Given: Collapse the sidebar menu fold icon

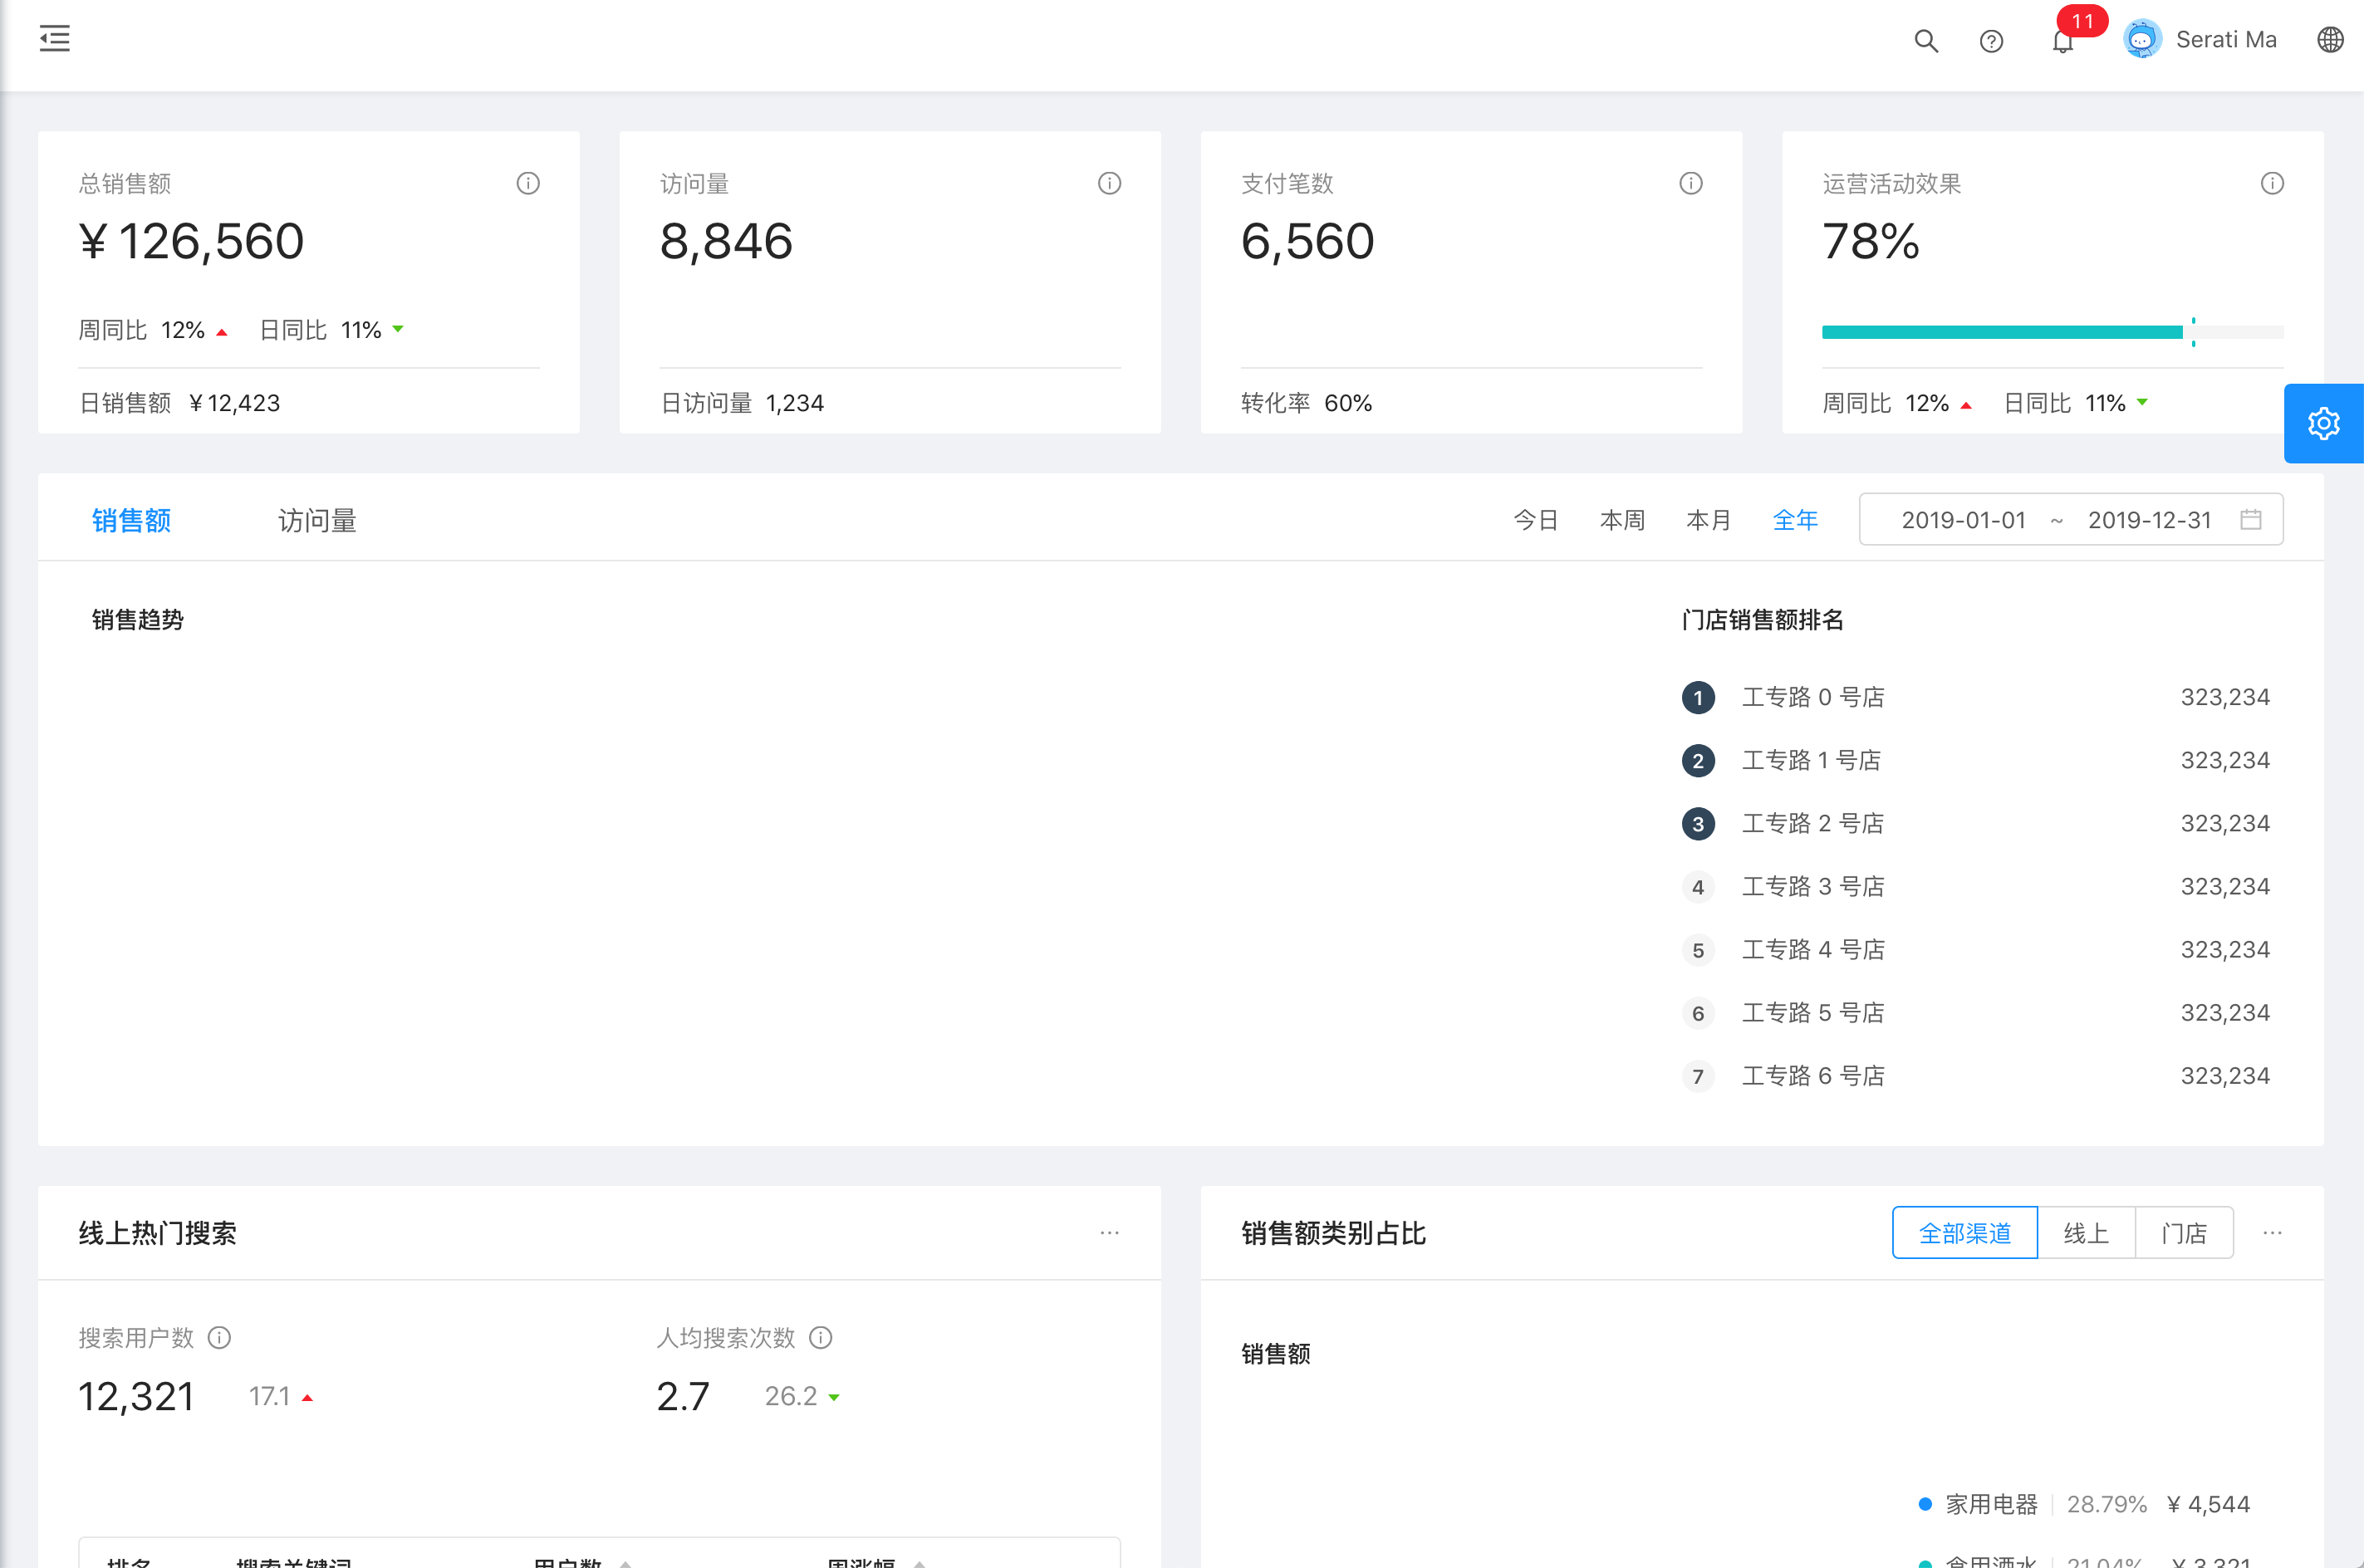Looking at the screenshot, I should (55, 39).
